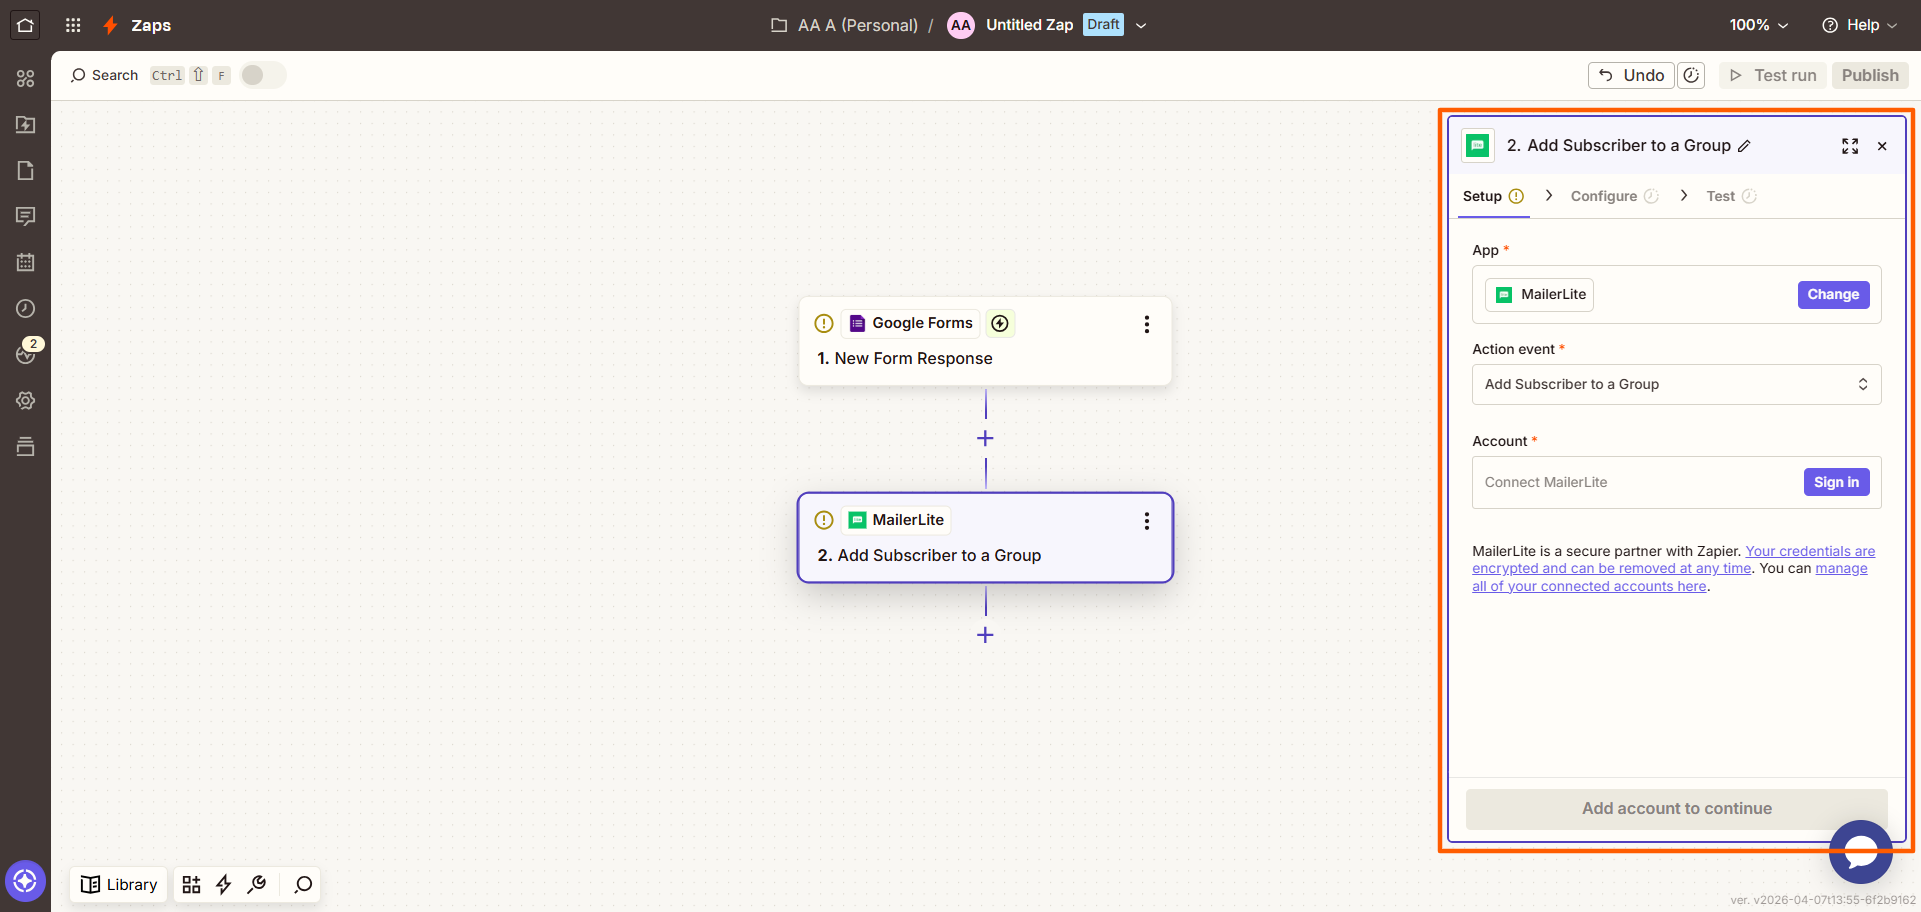Click the Untitled Zap title
The image size is (1921, 912).
coord(1029,25)
